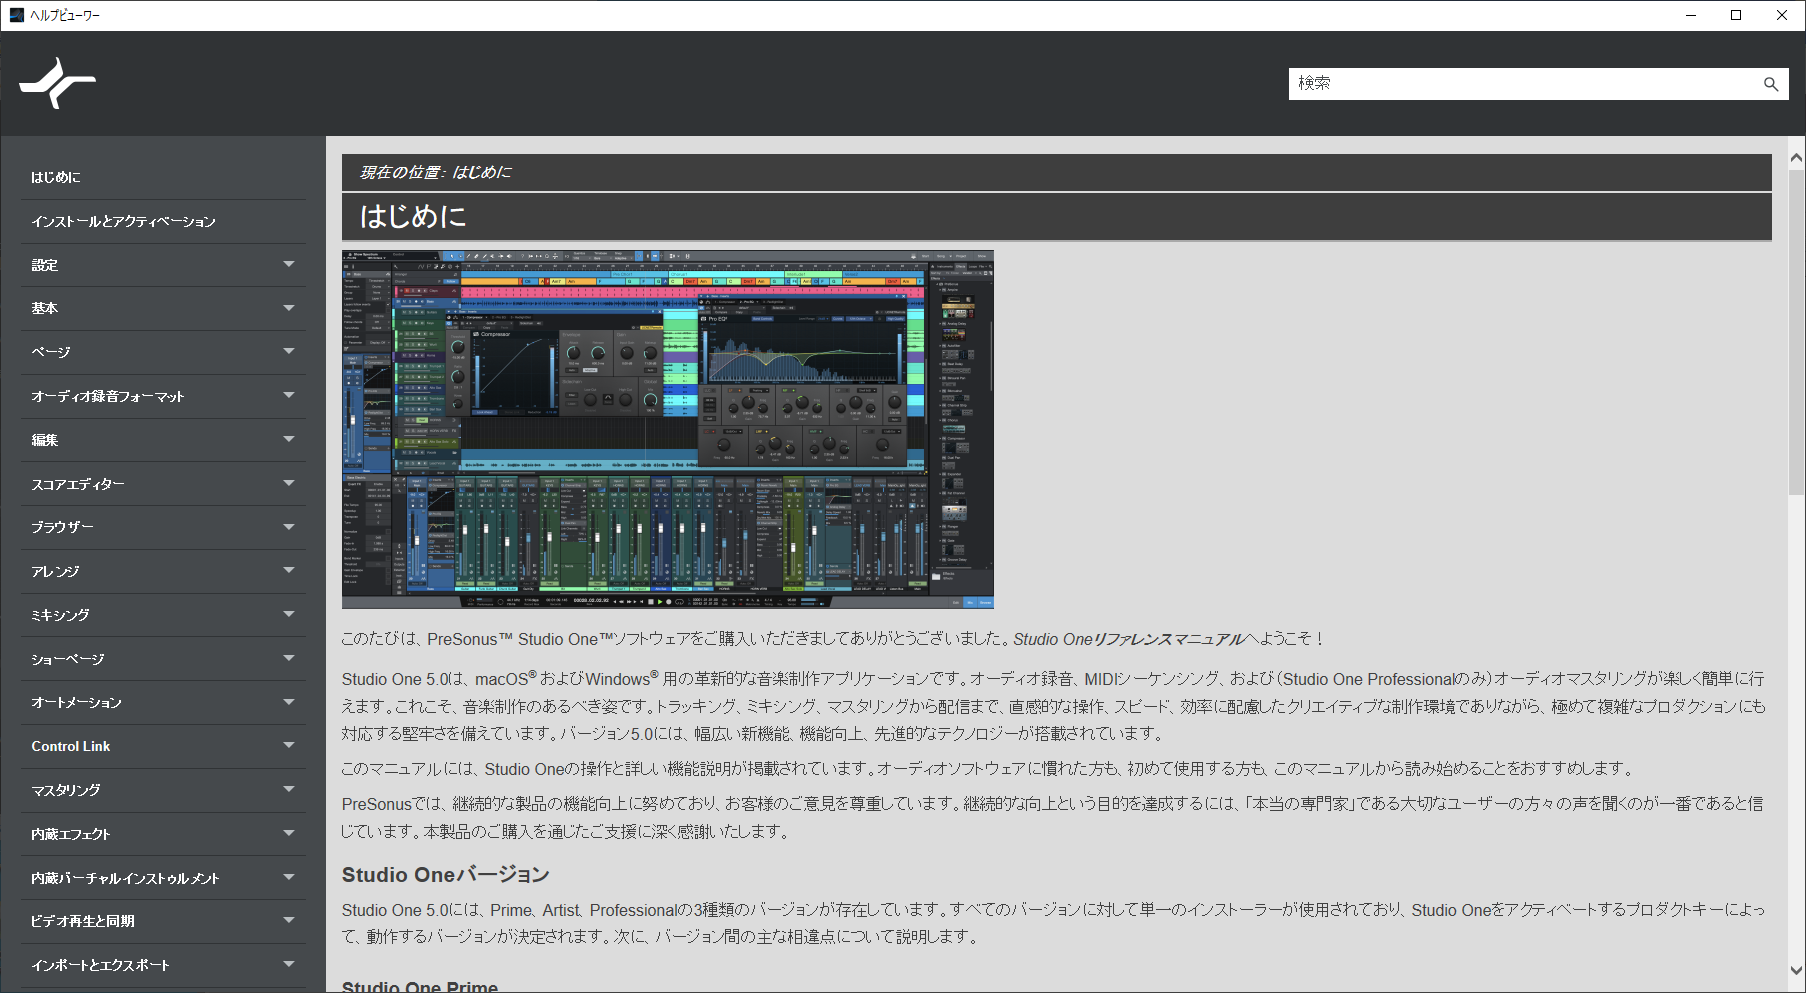Expand the ページ section arrow
Screen dimensions: 1806x993
click(x=289, y=351)
